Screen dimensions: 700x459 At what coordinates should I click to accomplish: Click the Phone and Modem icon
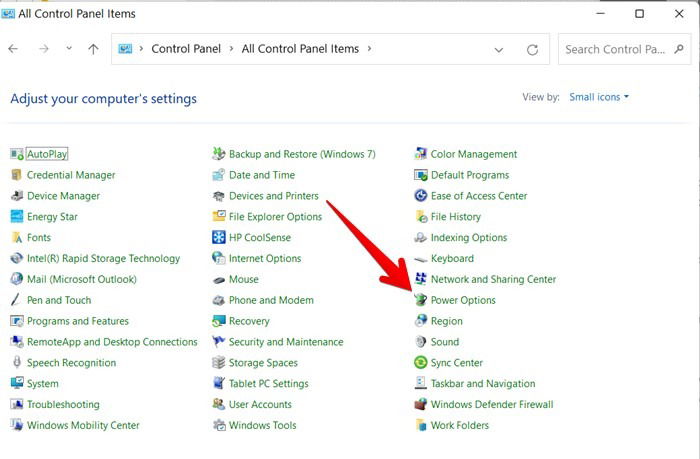tap(219, 300)
